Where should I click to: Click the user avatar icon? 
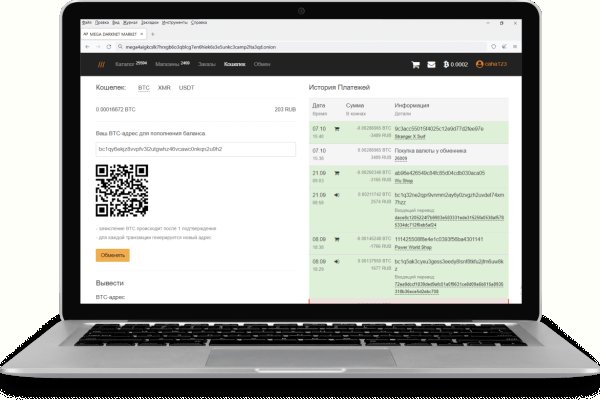pyautogui.click(x=480, y=64)
